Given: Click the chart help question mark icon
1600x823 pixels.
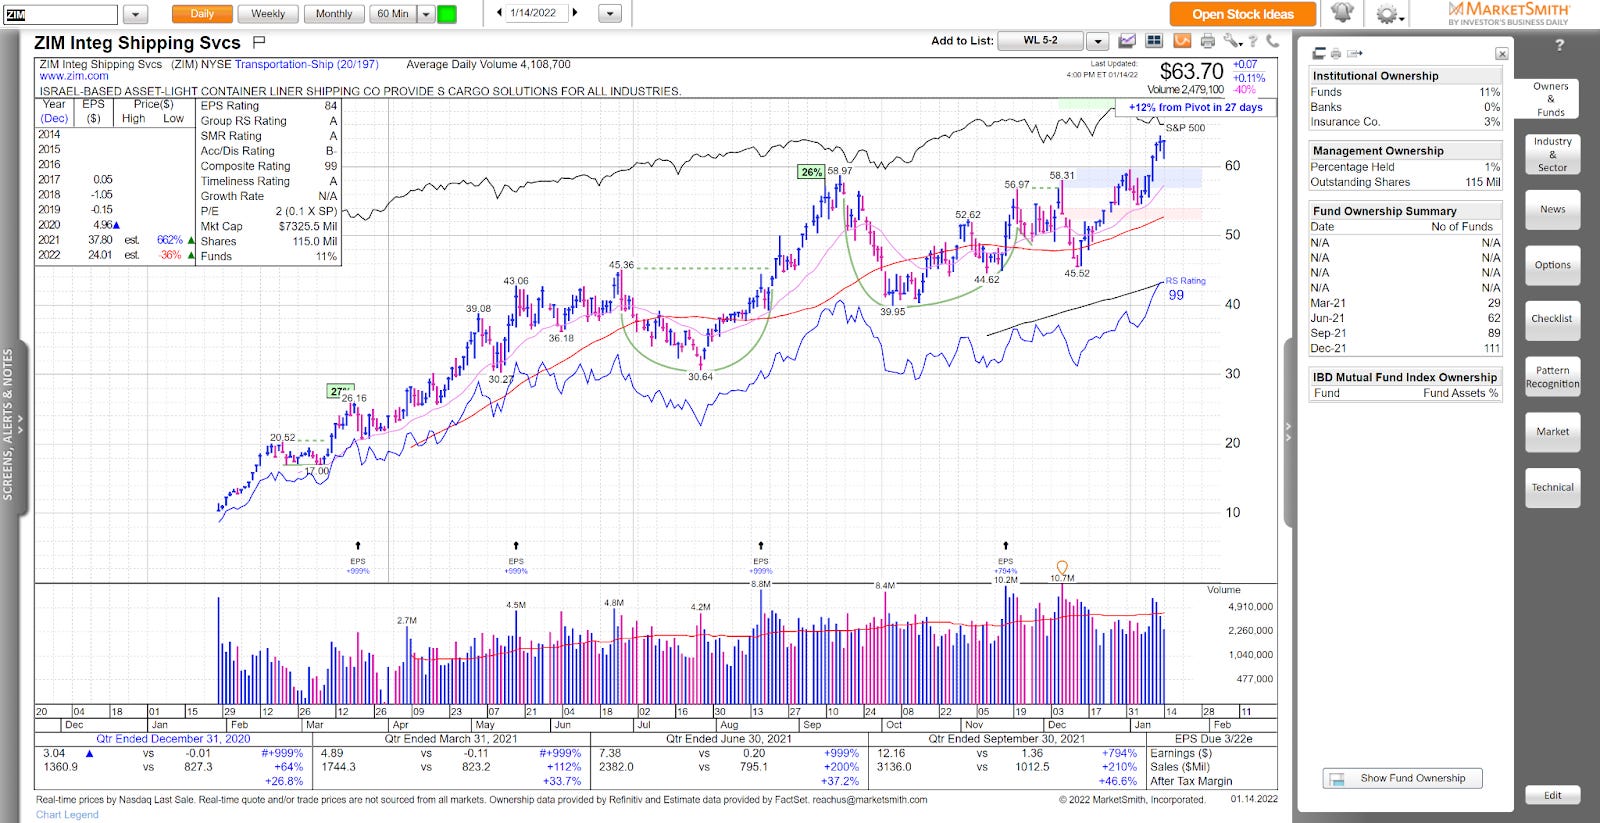Looking at the screenshot, I should pyautogui.click(x=1254, y=41).
